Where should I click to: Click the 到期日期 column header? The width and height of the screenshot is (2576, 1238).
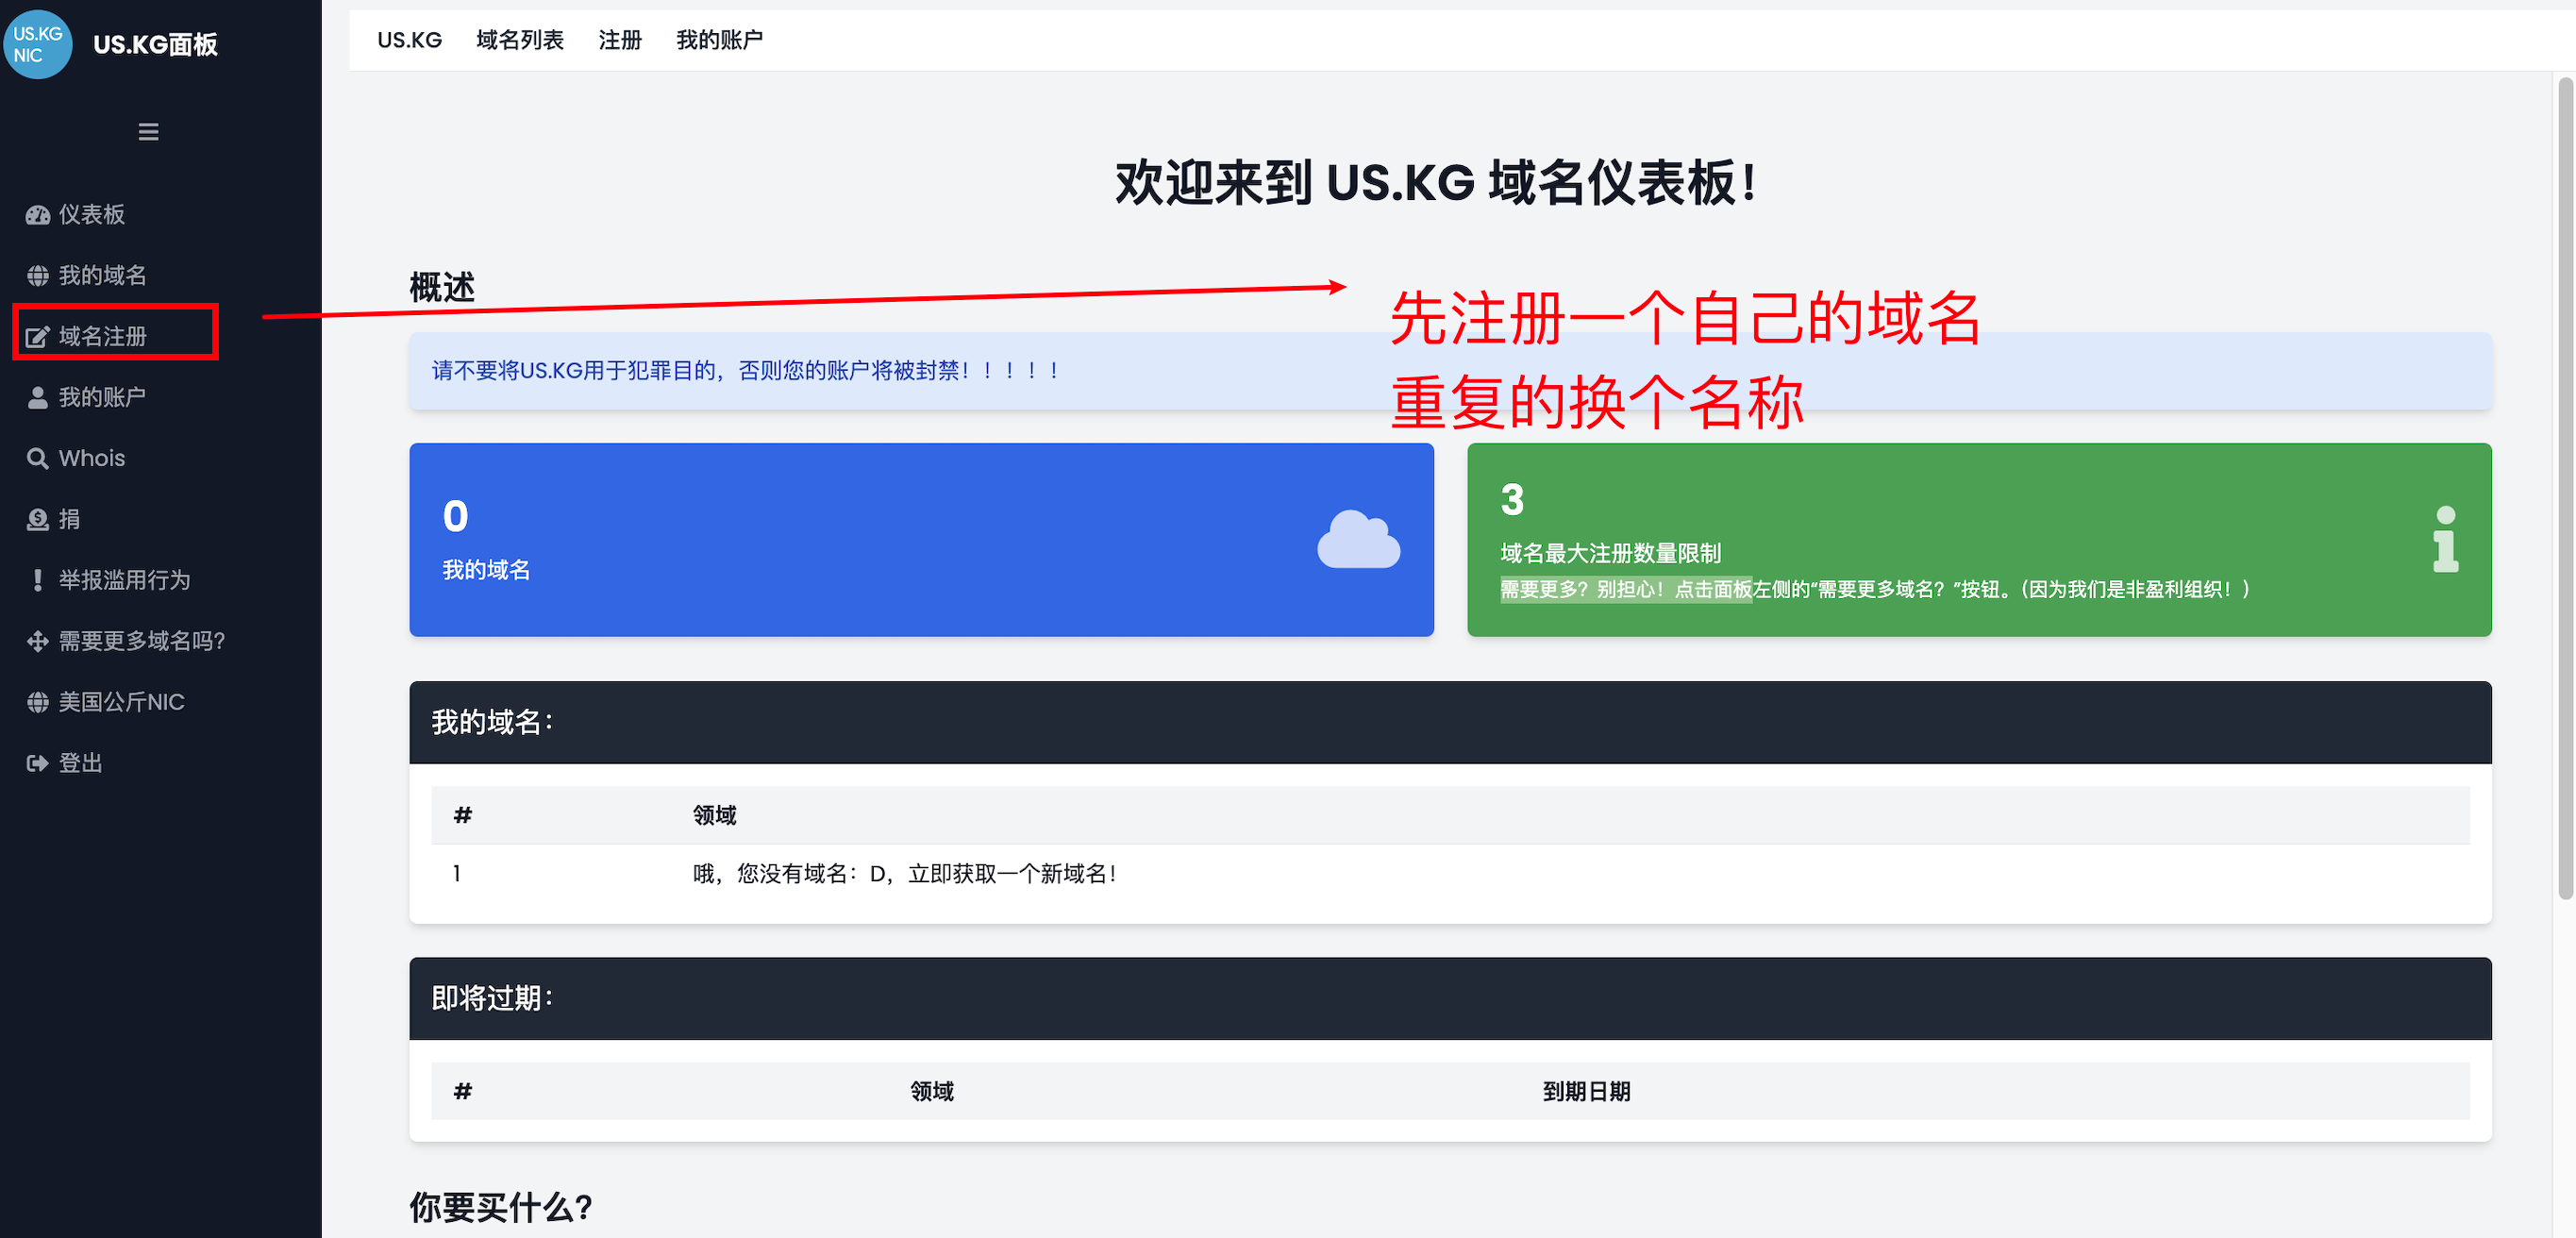1586,1092
